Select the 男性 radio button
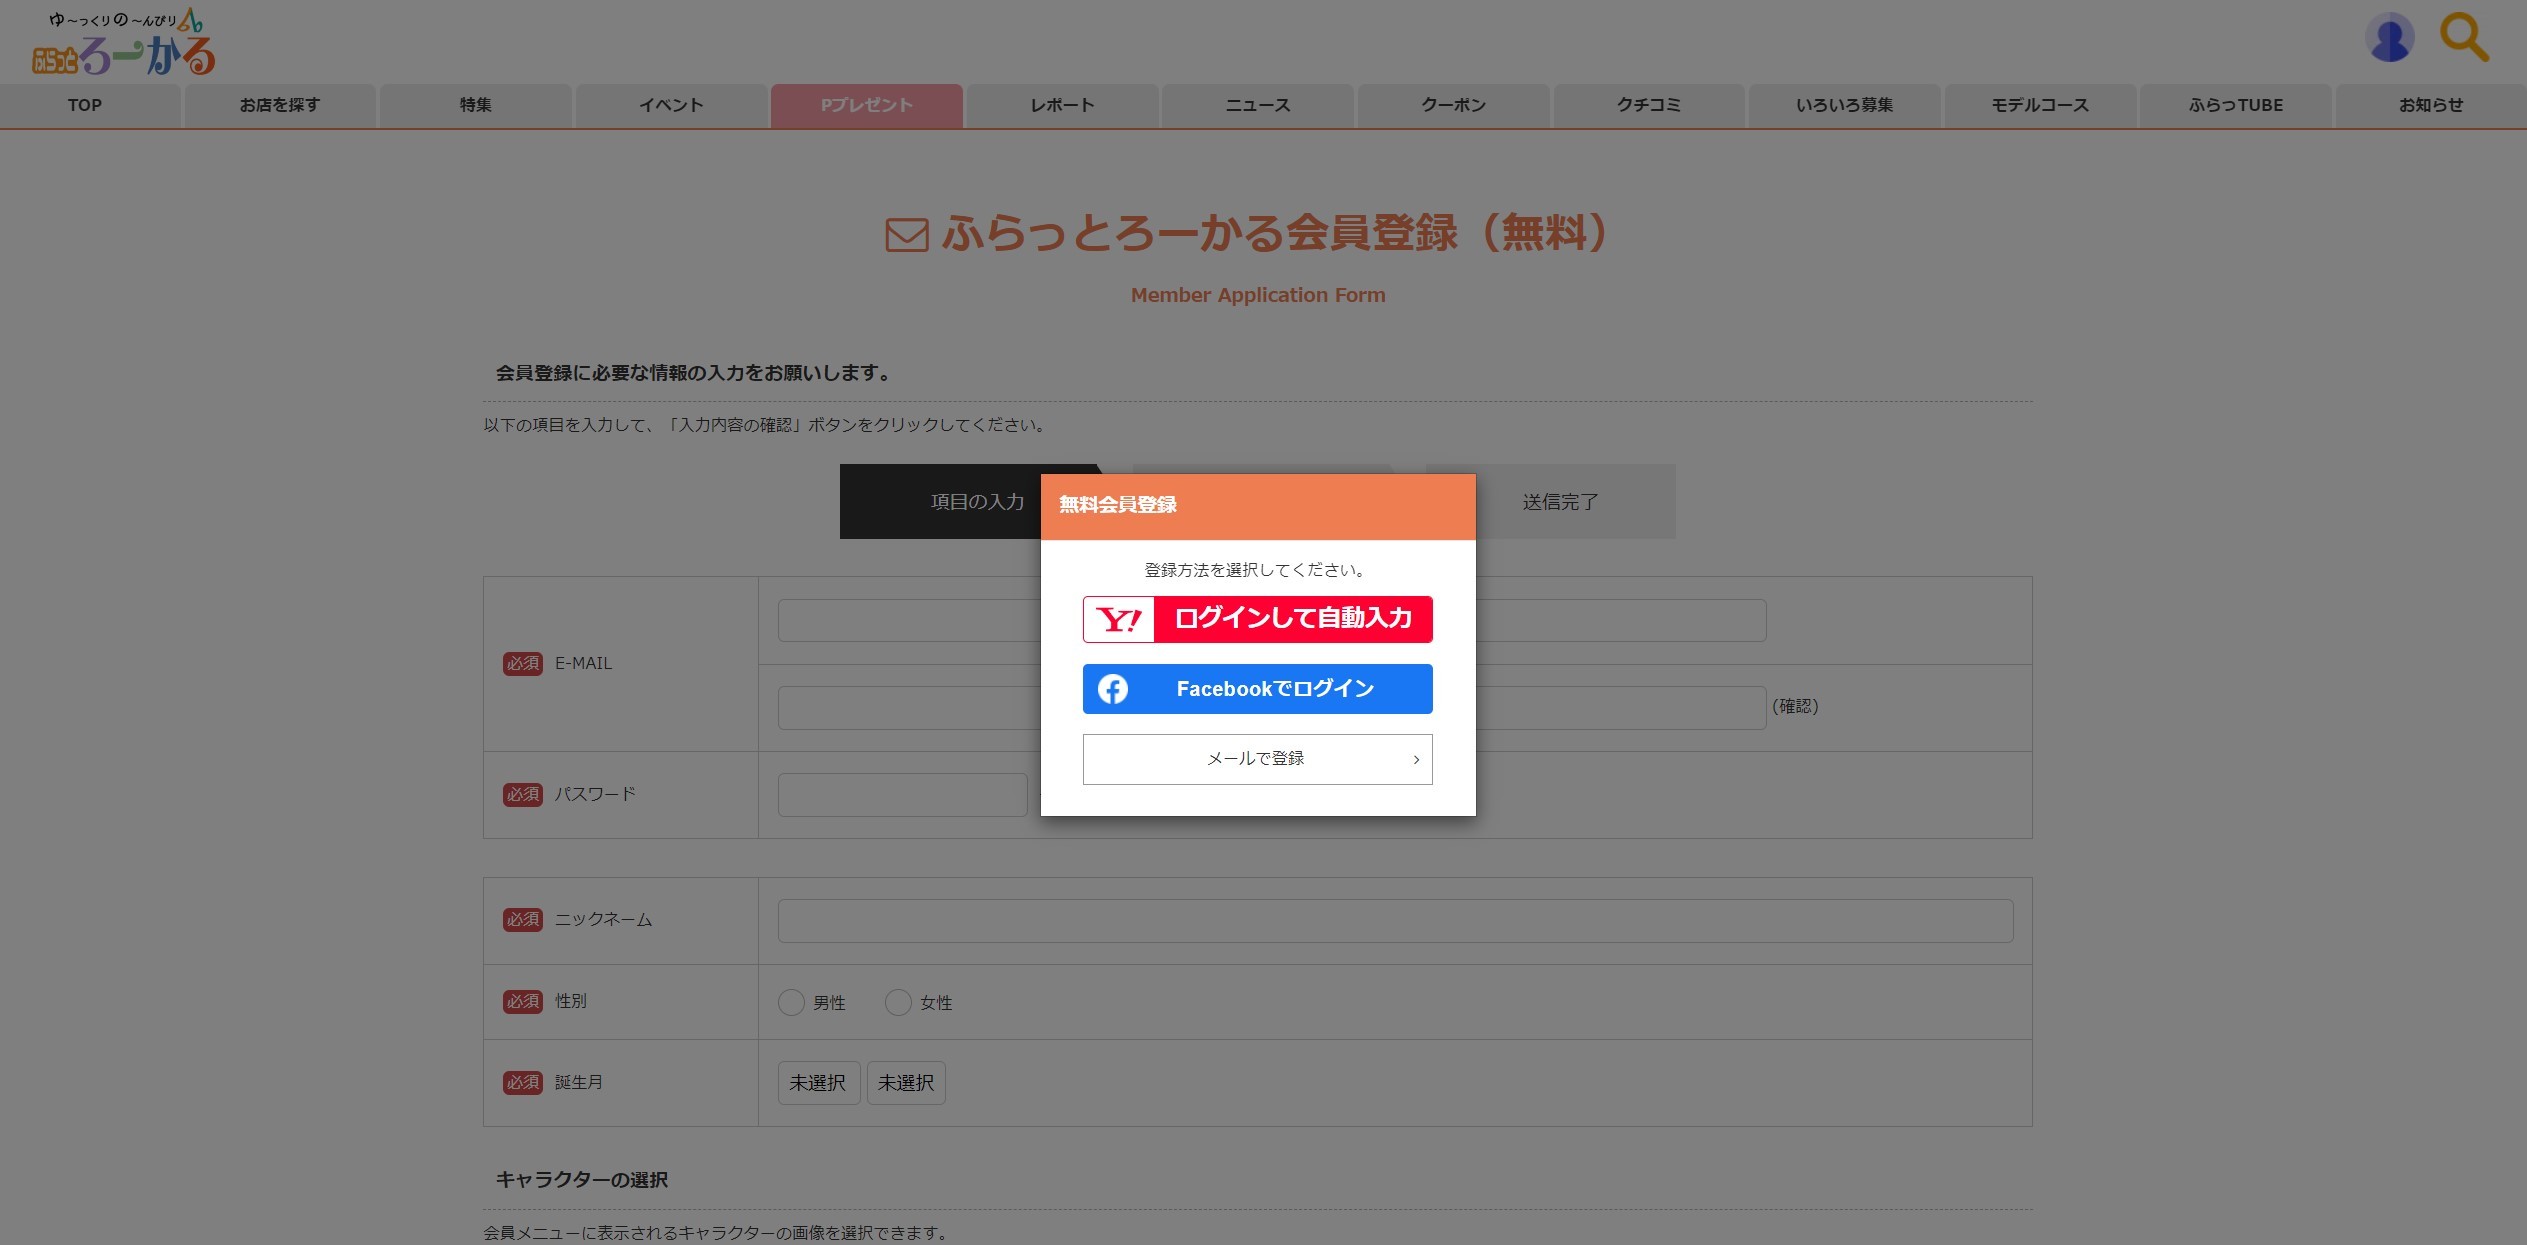This screenshot has width=2527, height=1245. point(791,1002)
